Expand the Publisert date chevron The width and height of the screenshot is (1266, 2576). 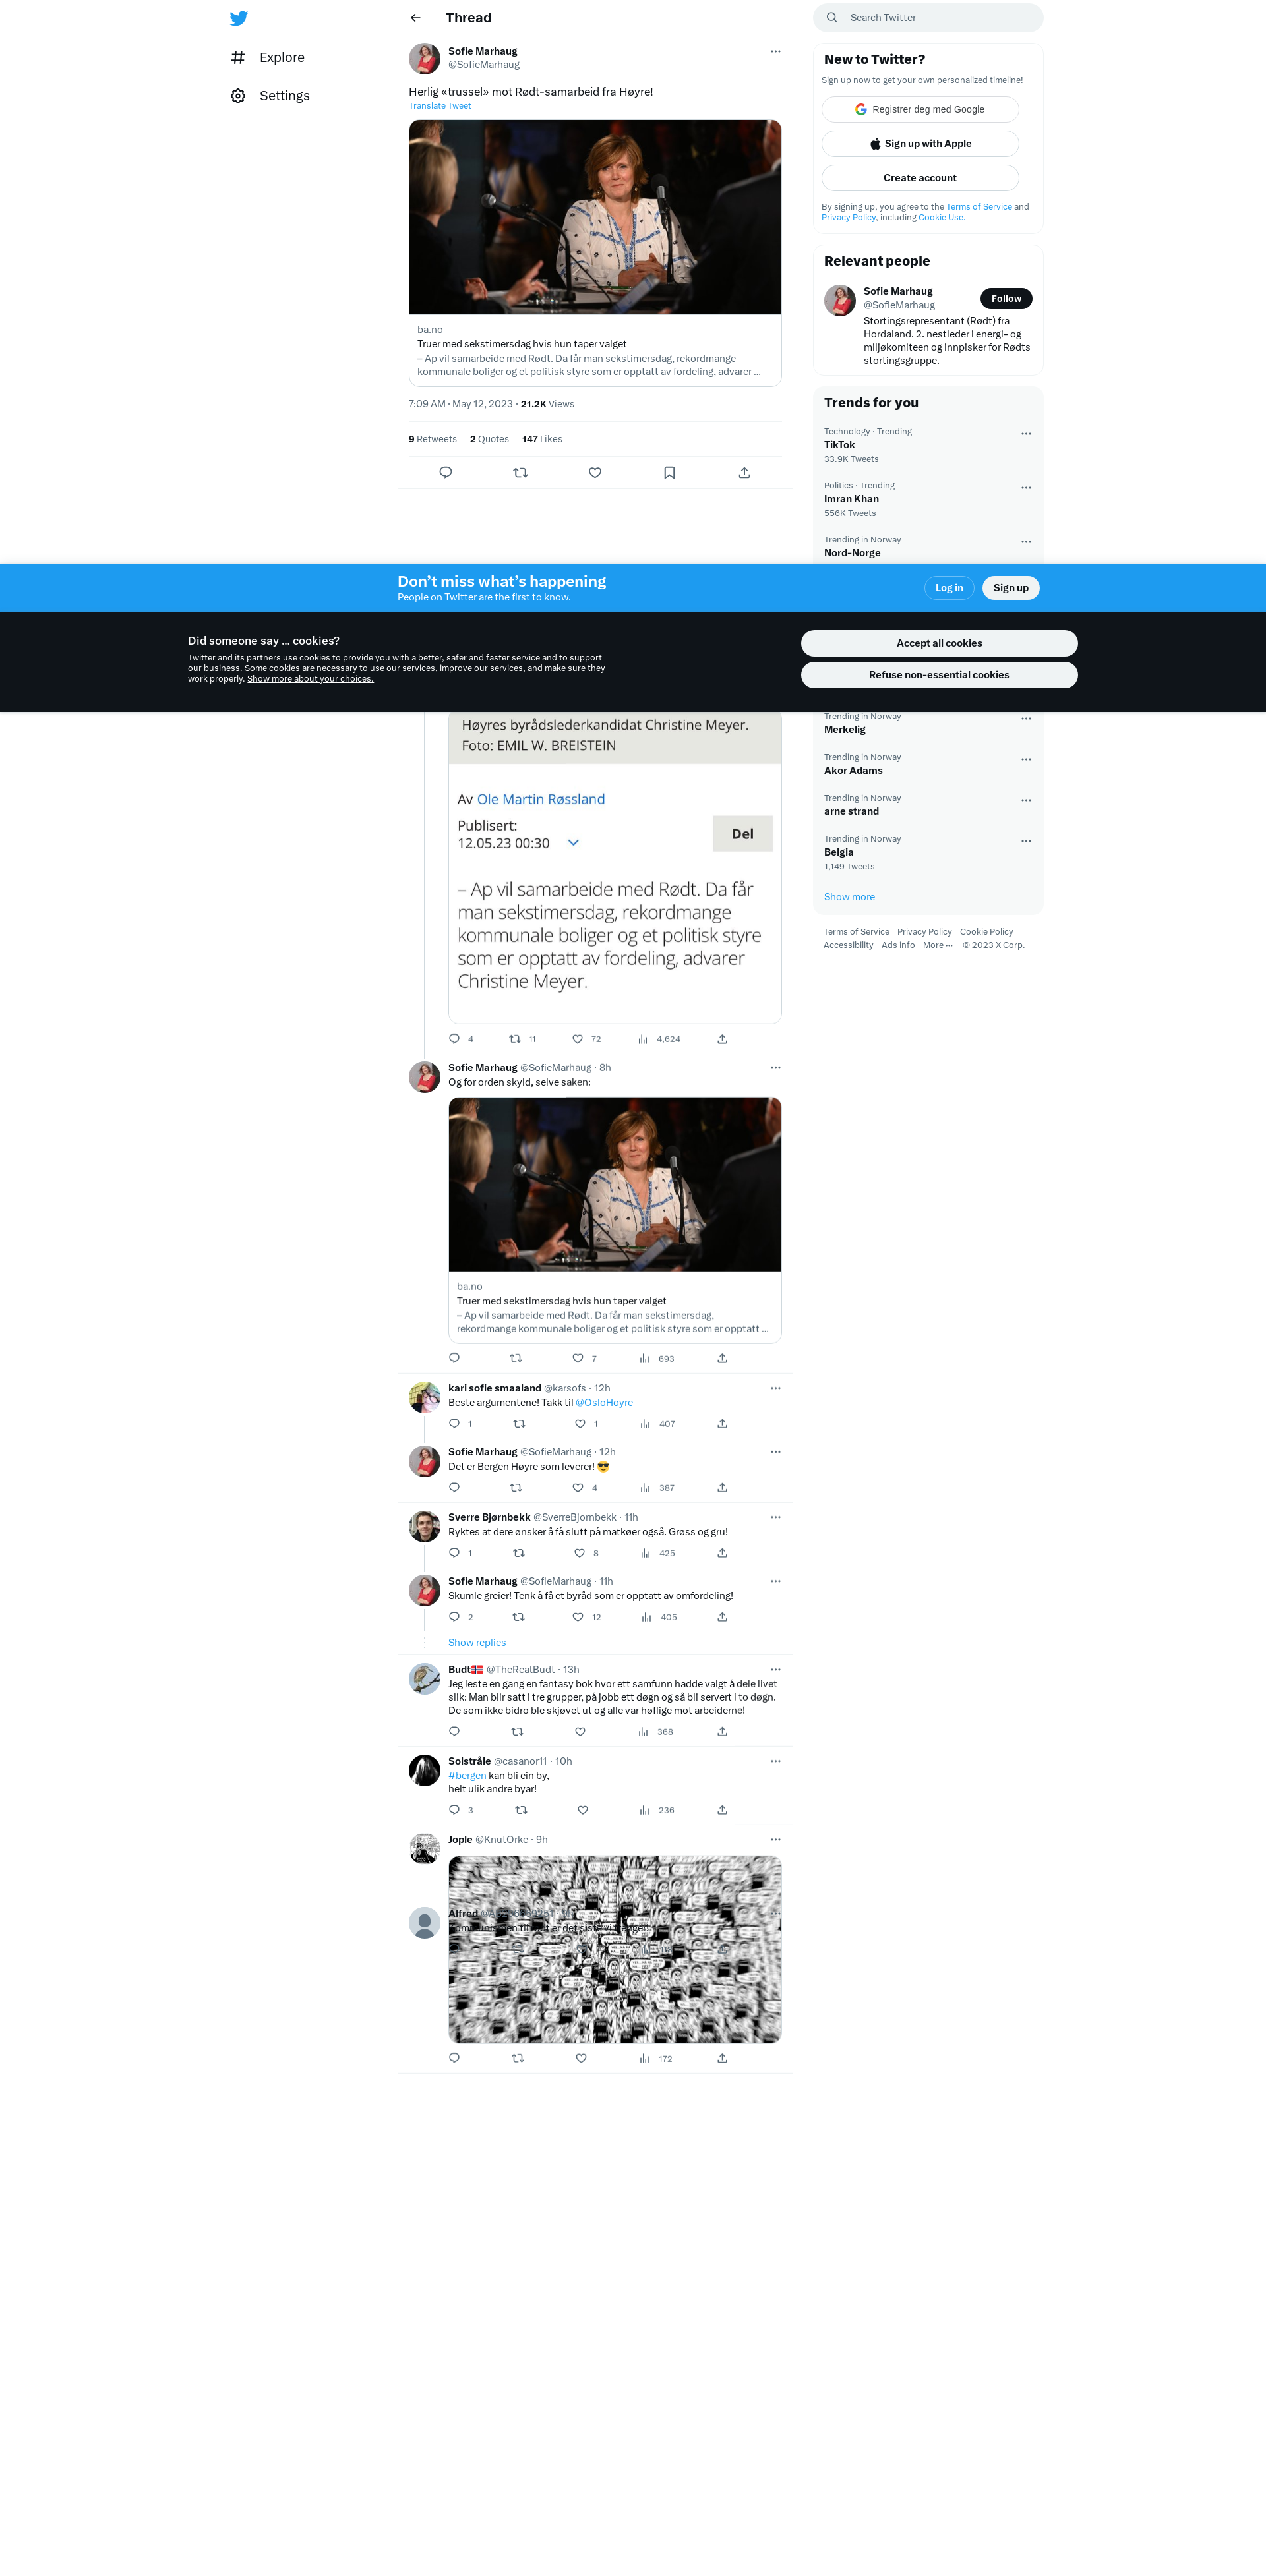click(573, 843)
